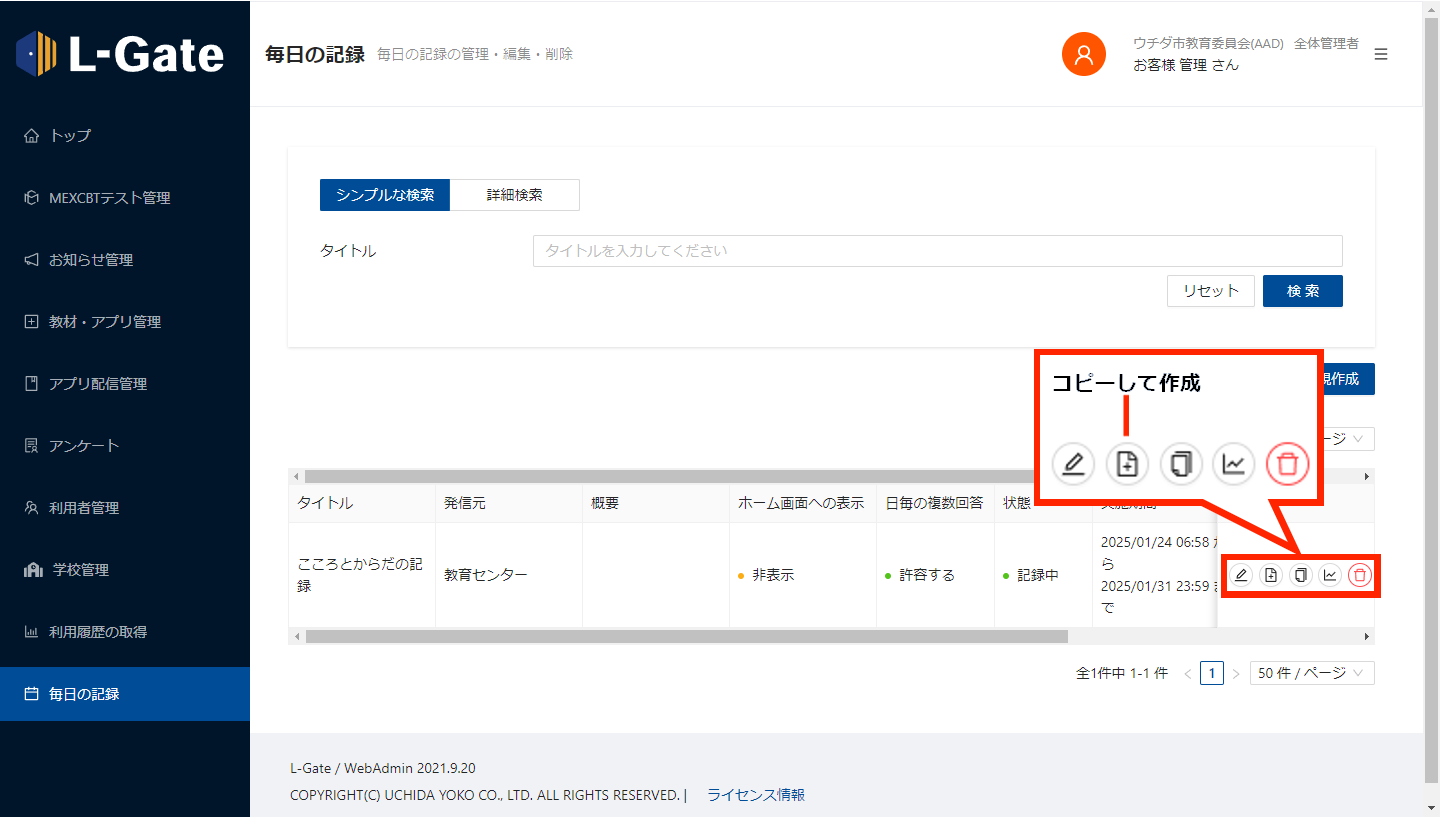
Task: Go to next page arrow in pagination
Action: [x=1236, y=674]
